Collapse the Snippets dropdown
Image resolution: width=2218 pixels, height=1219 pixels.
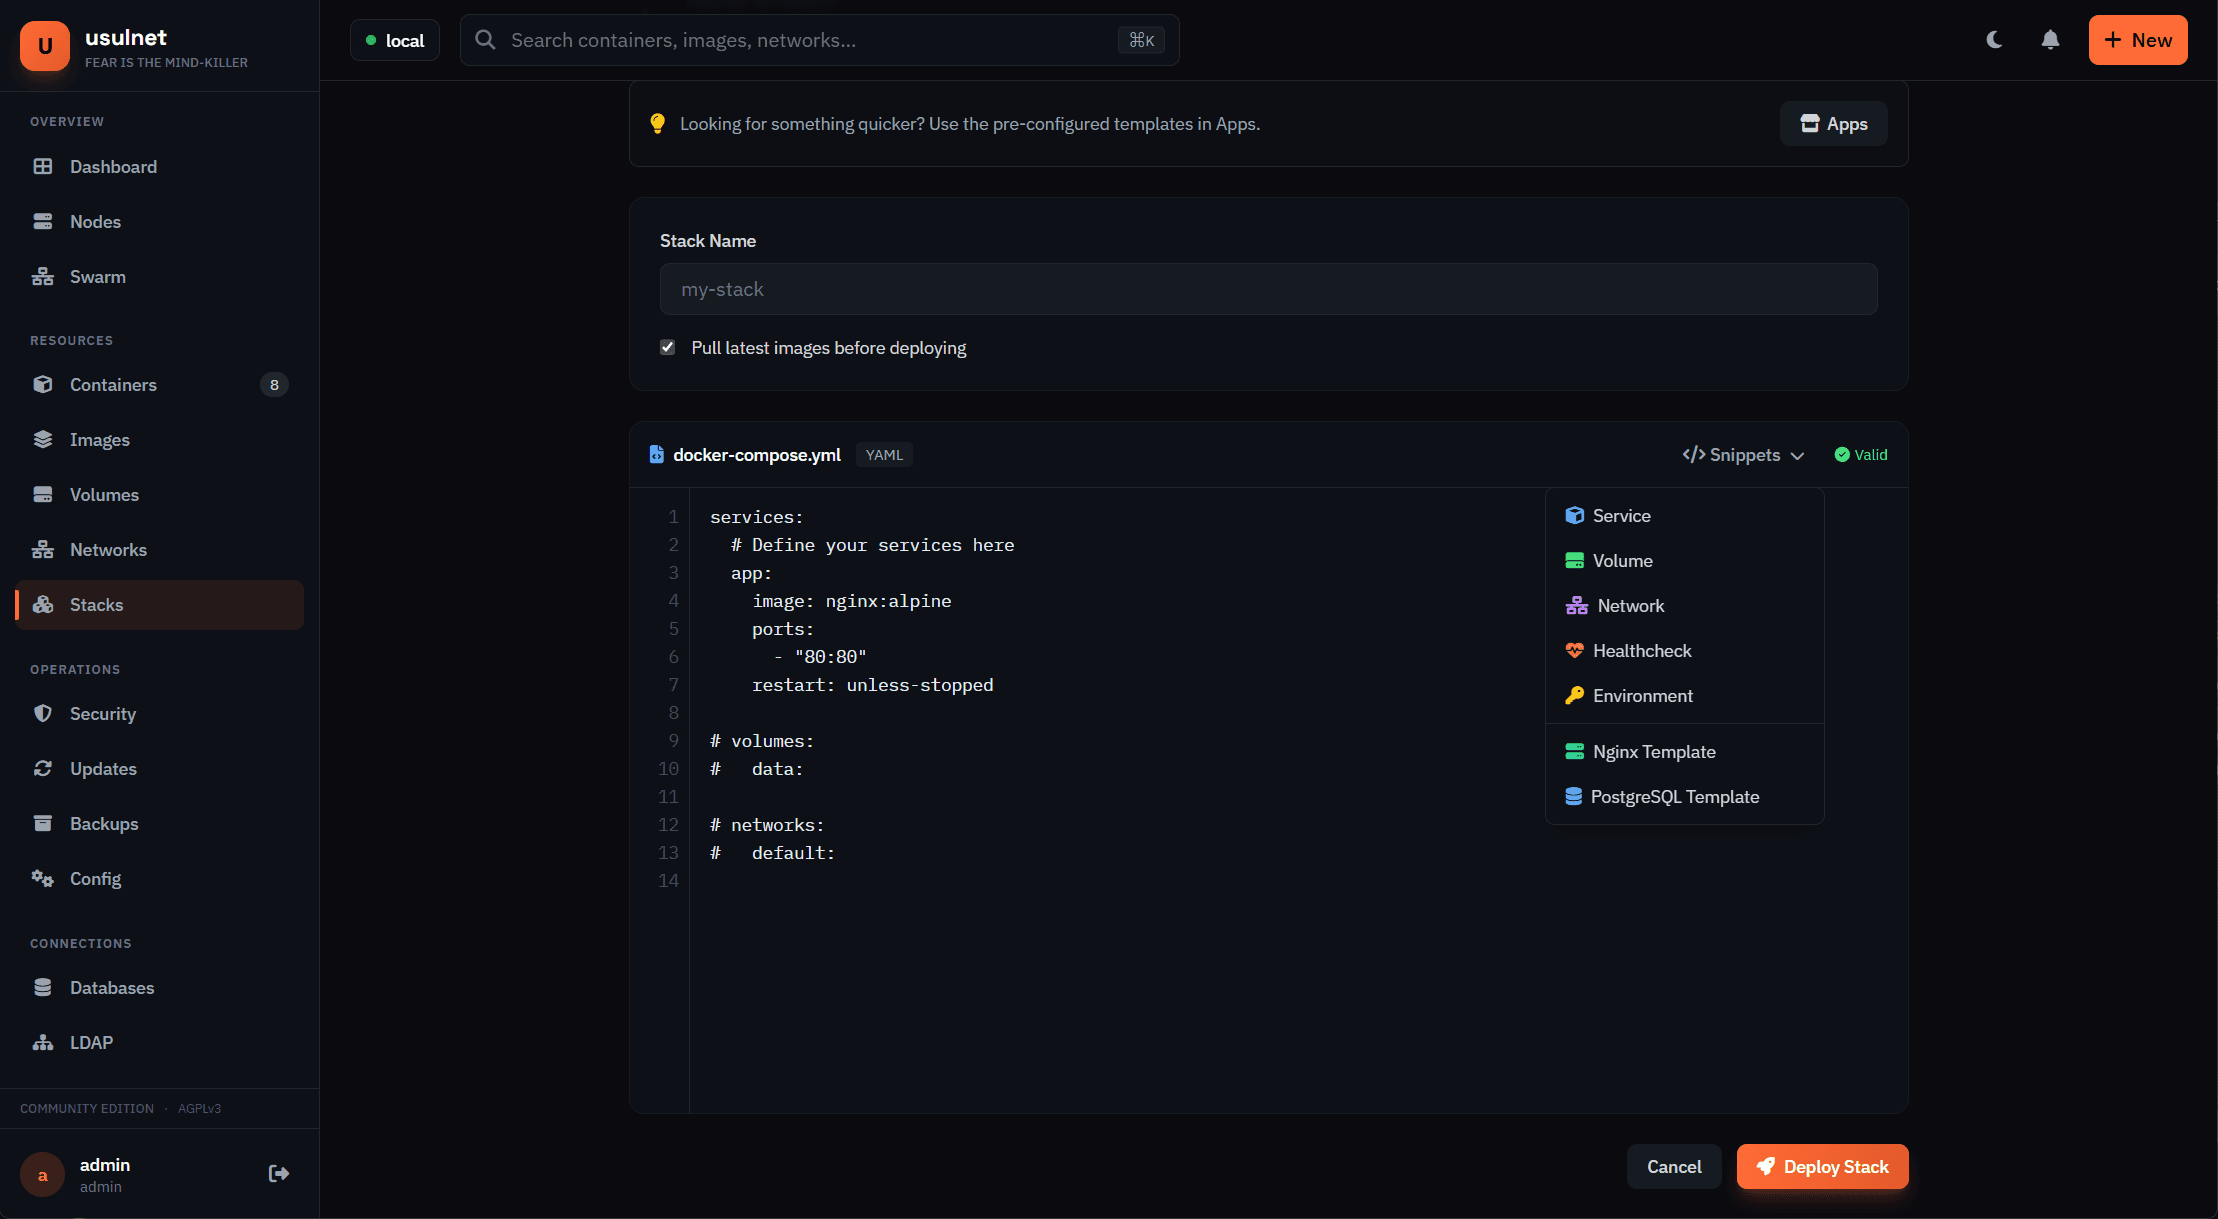tap(1743, 455)
